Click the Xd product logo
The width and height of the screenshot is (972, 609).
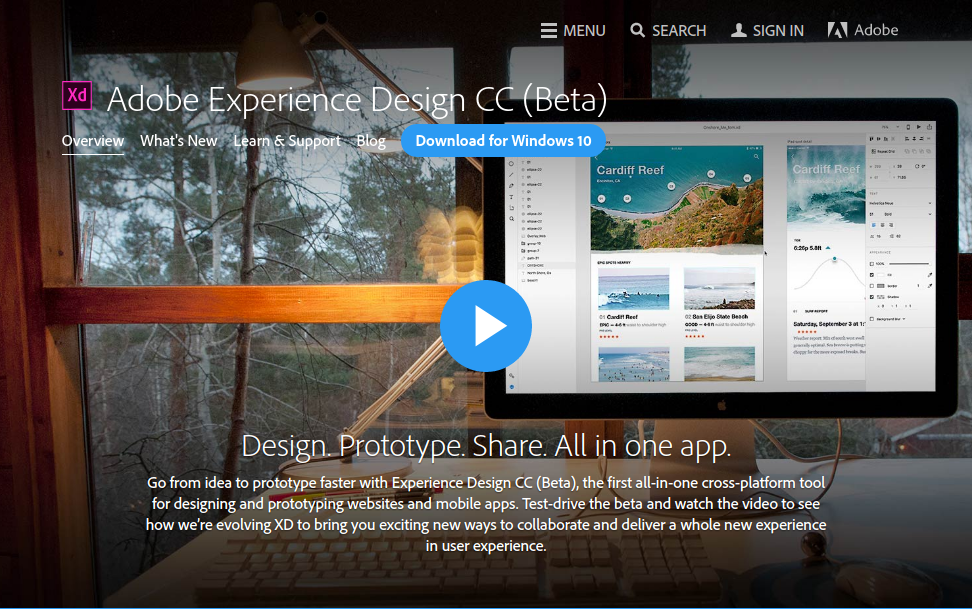[x=75, y=96]
